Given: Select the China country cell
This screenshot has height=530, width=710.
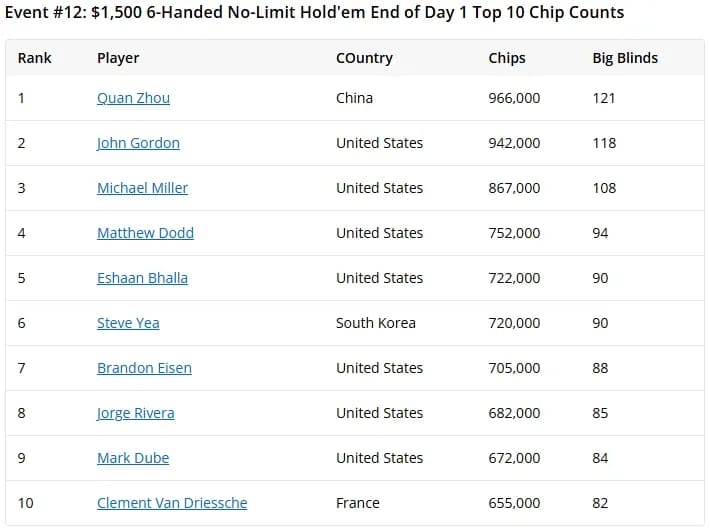Looking at the screenshot, I should [354, 98].
